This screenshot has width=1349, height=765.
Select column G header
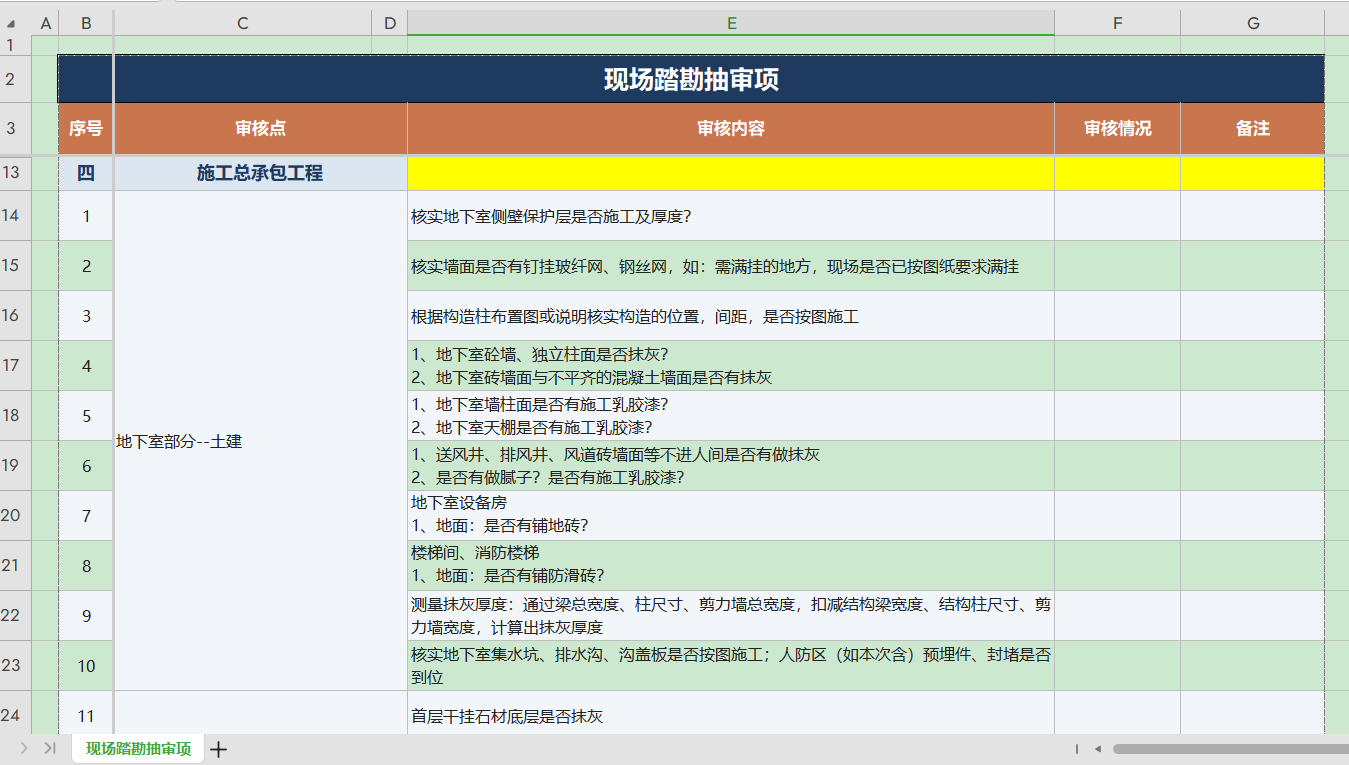1253,23
